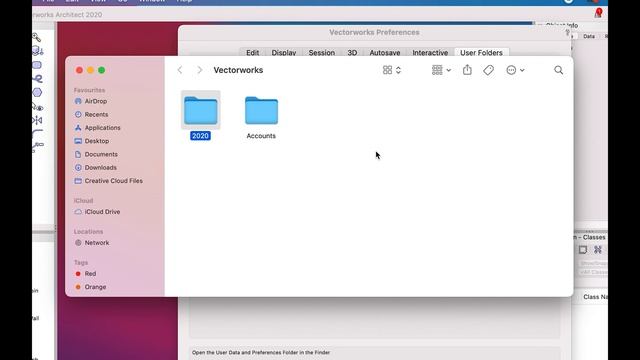Screen dimensions: 640x360
Task: Switch to Interactive tab in Vectorworks Preferences
Action: 430,53
